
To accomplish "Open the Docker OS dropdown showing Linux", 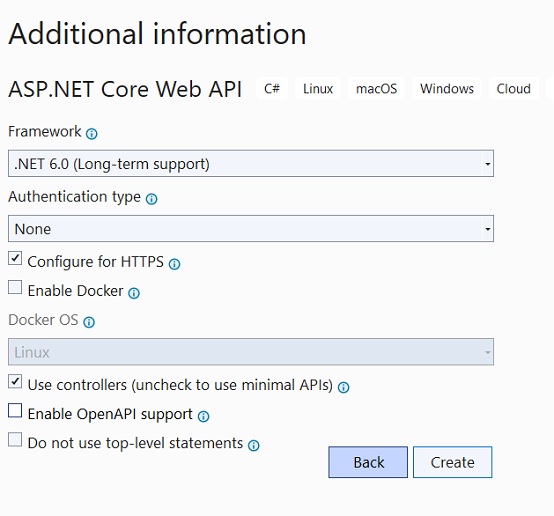I will (251, 352).
